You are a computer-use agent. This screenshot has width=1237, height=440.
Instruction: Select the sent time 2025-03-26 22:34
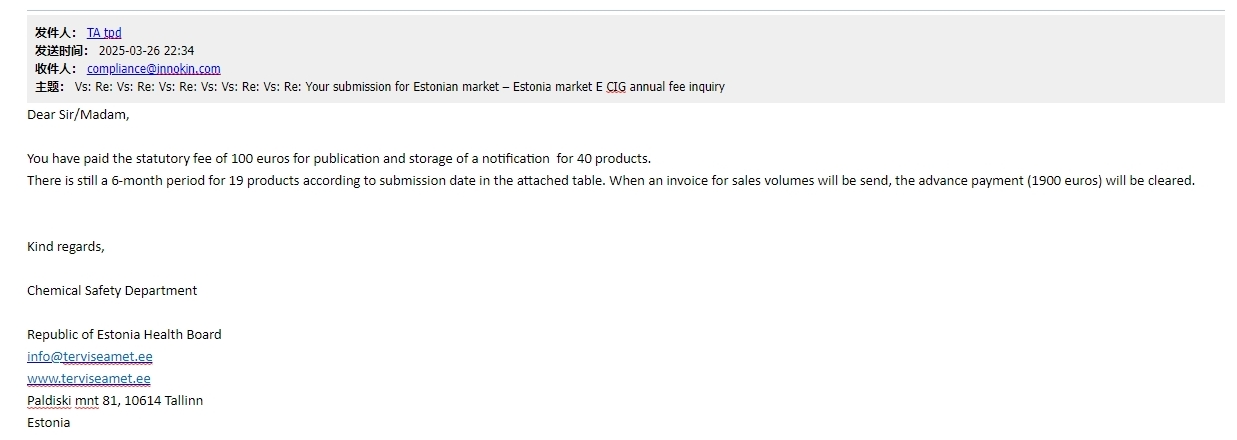pyautogui.click(x=146, y=51)
